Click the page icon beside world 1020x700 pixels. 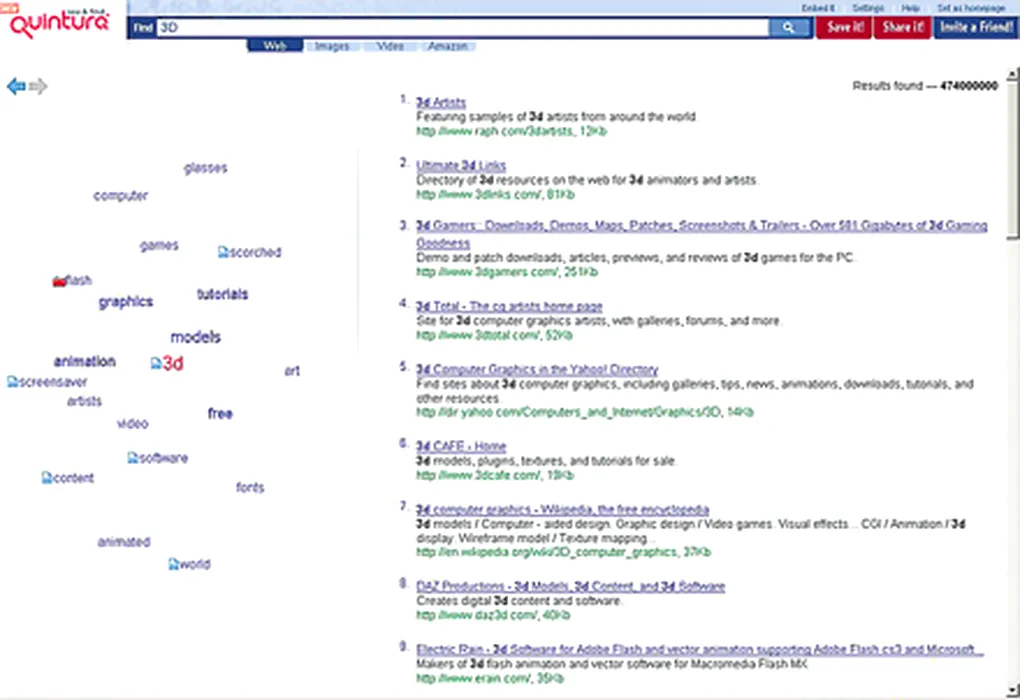[x=174, y=564]
